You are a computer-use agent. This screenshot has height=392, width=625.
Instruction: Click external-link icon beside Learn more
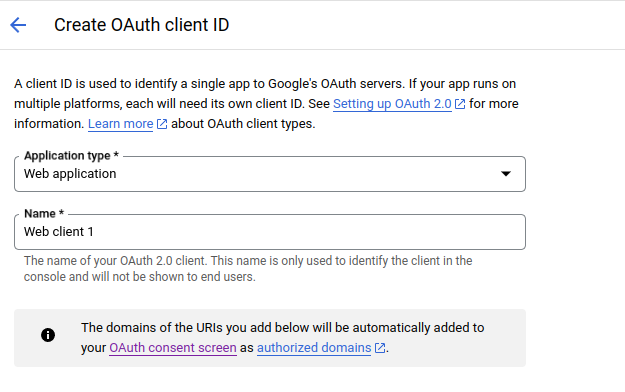pos(162,124)
